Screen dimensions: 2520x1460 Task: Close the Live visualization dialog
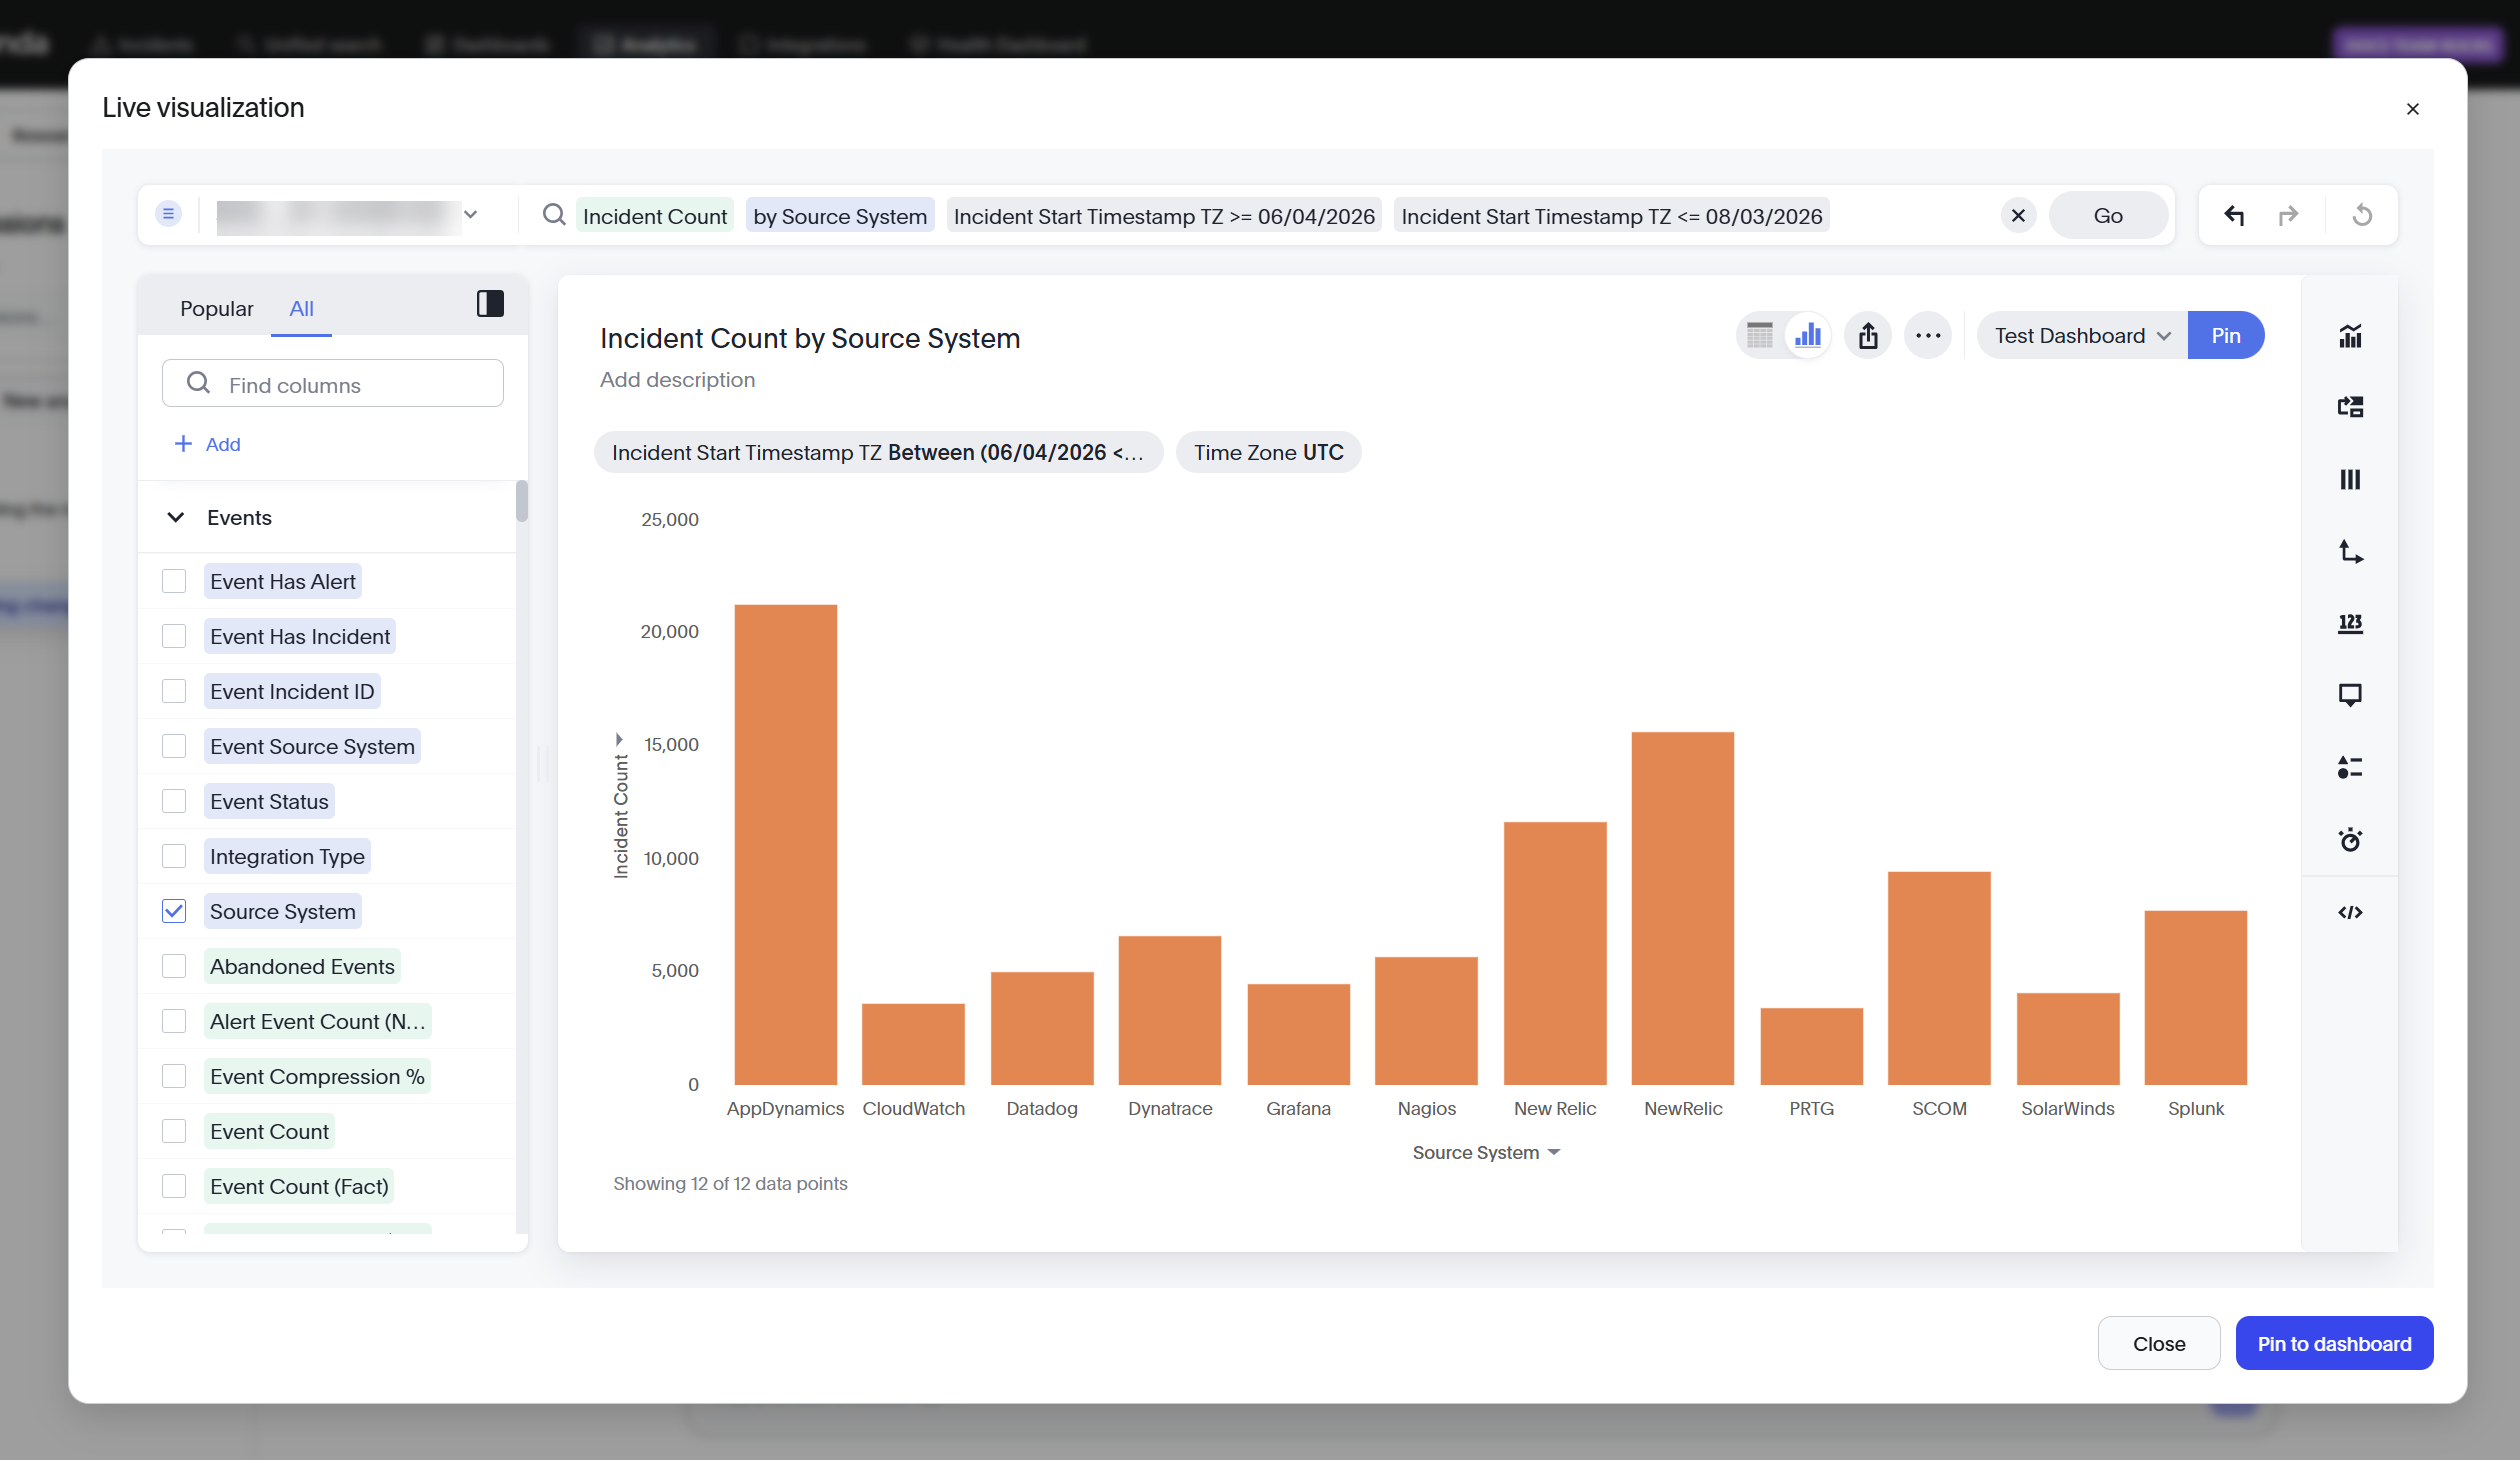pos(2412,109)
